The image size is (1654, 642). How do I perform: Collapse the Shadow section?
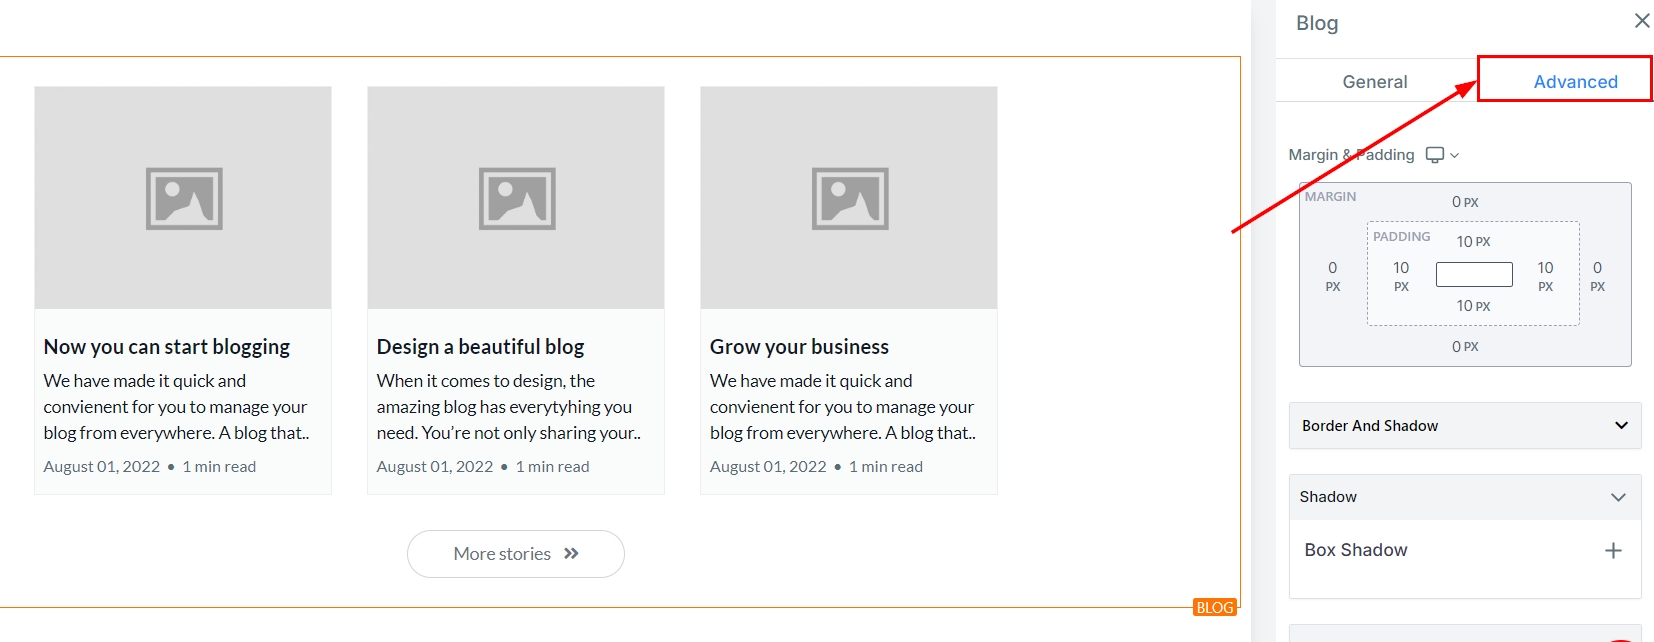(x=1618, y=497)
